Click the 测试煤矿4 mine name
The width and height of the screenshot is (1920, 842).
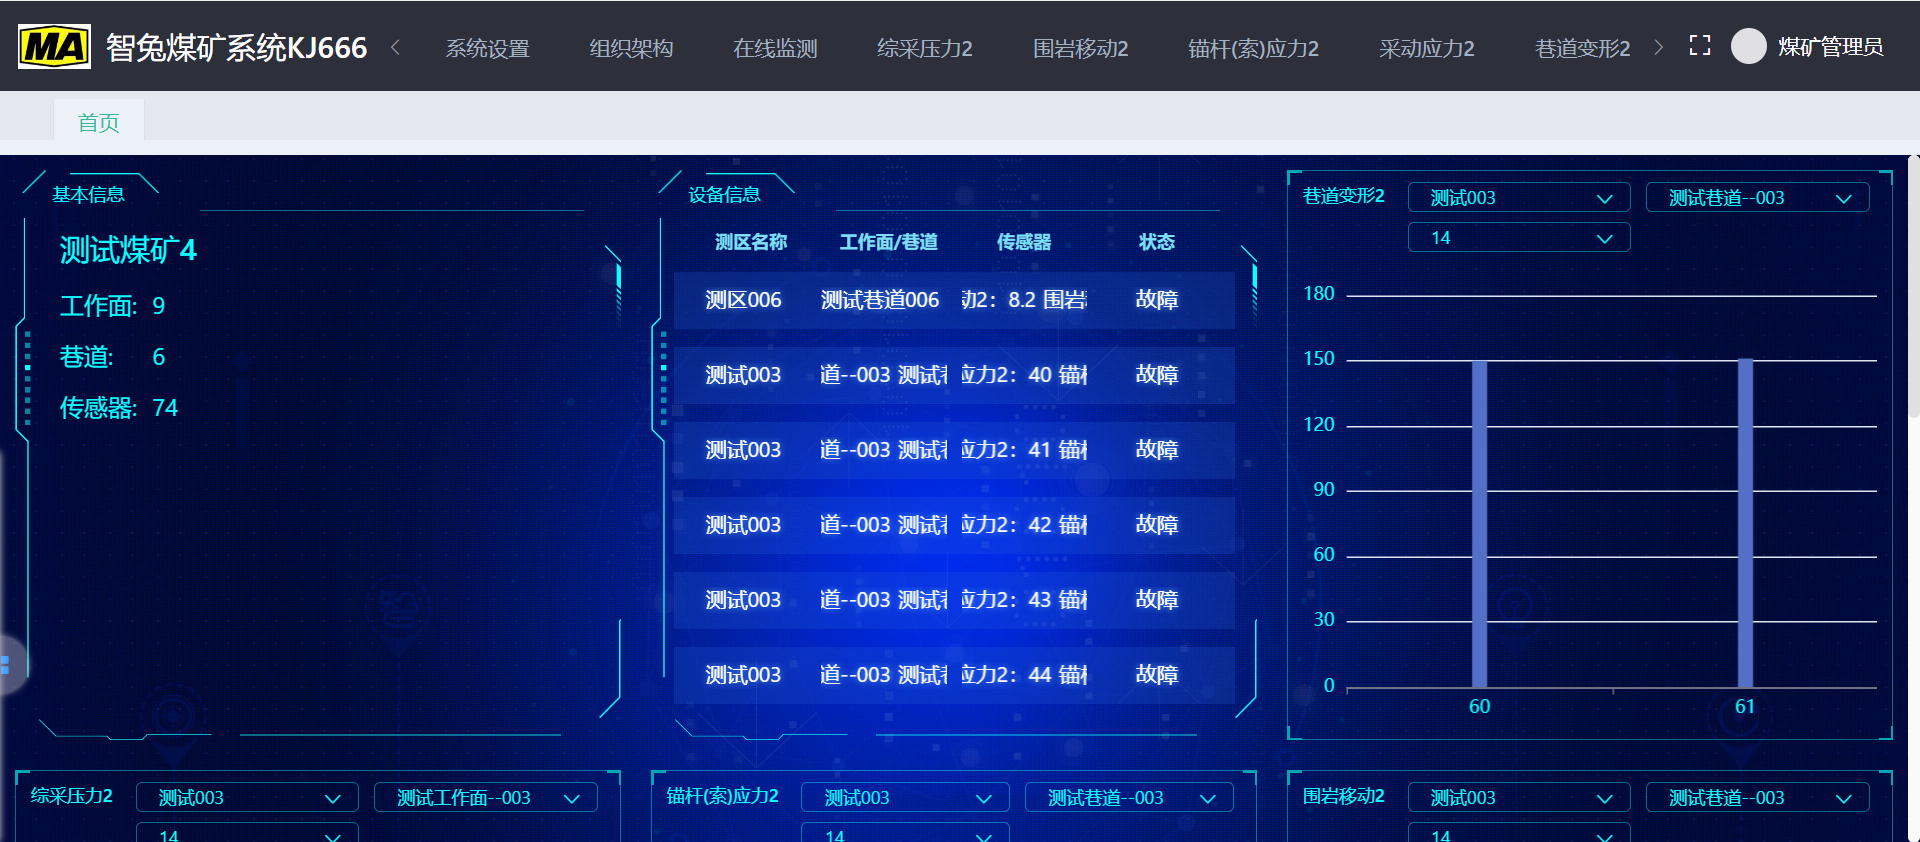tap(128, 249)
